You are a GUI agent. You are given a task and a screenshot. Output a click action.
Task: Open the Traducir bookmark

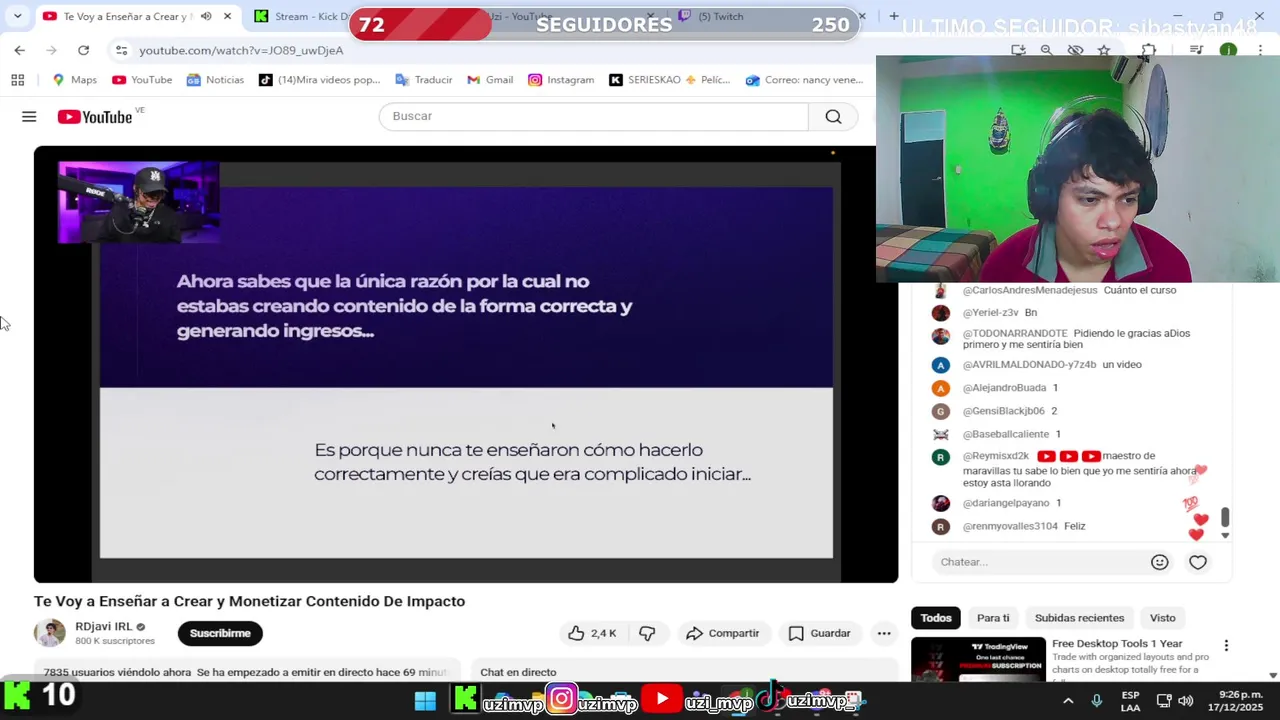tap(424, 80)
